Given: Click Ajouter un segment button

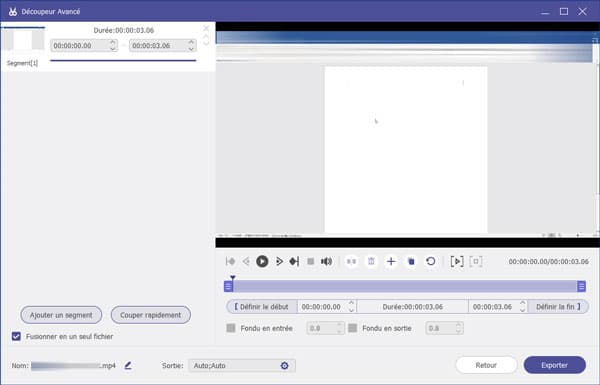Looking at the screenshot, I should tap(61, 315).
